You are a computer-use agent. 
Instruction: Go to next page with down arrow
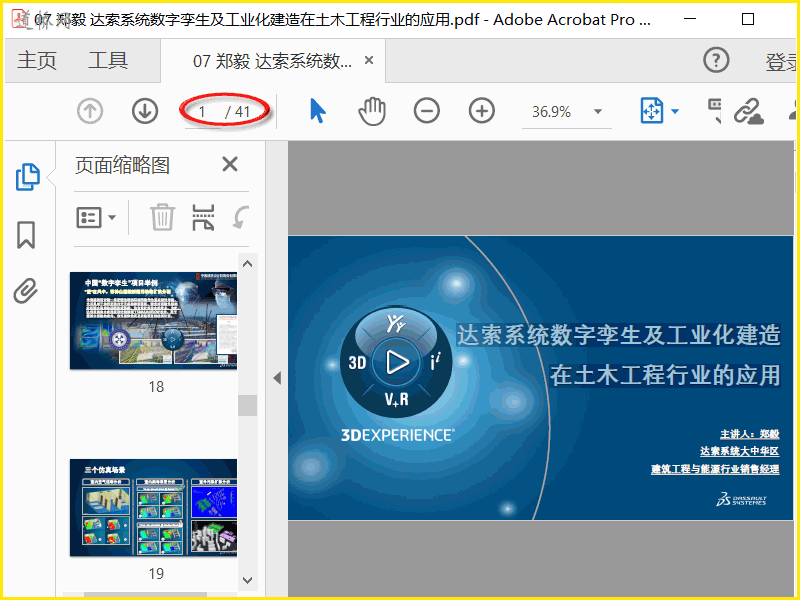145,111
